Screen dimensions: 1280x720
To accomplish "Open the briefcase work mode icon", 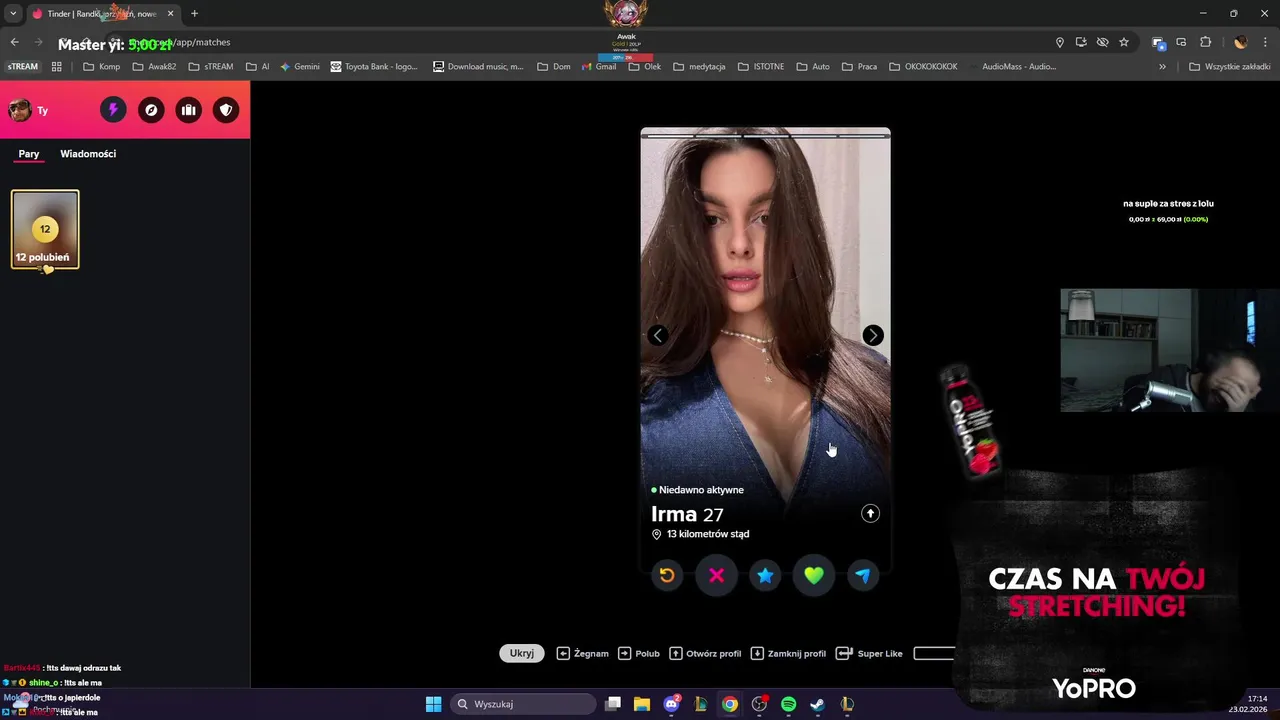I will tap(189, 110).
